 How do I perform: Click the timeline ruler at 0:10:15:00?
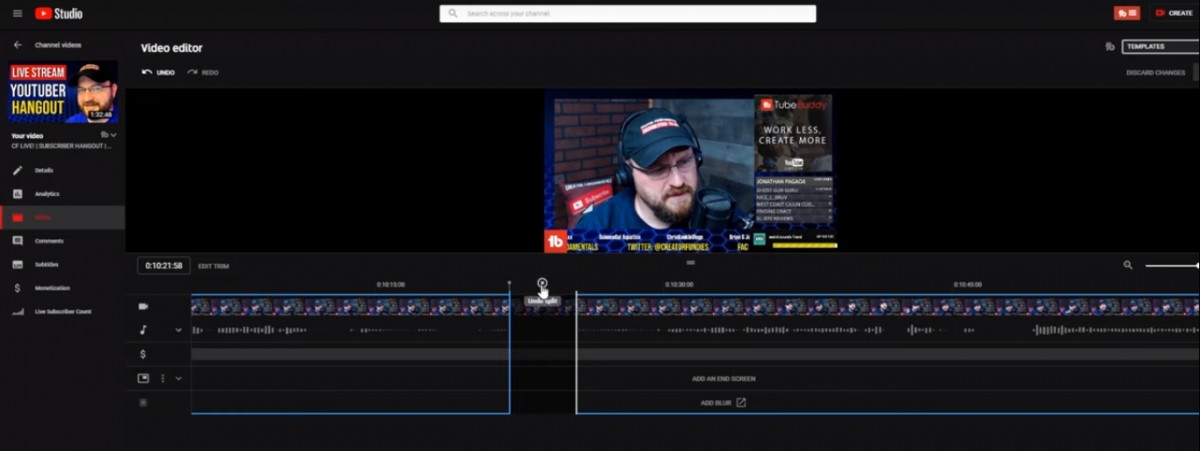(390, 284)
